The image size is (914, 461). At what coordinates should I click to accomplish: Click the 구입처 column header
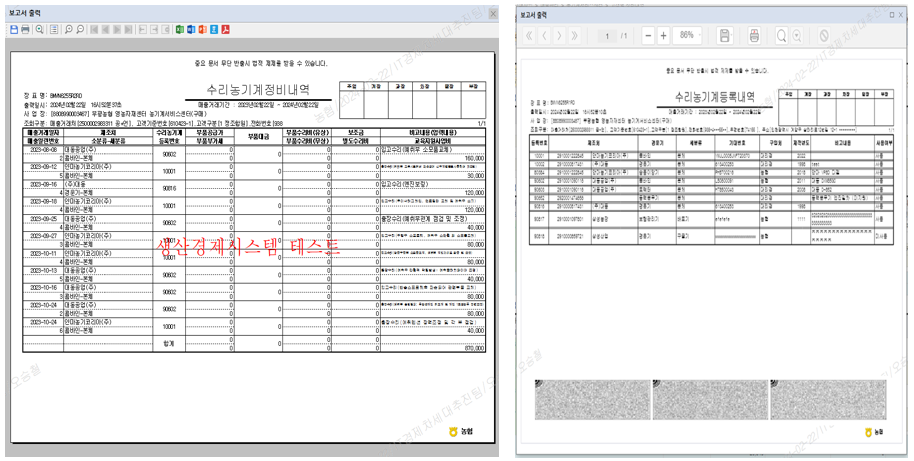pos(775,142)
